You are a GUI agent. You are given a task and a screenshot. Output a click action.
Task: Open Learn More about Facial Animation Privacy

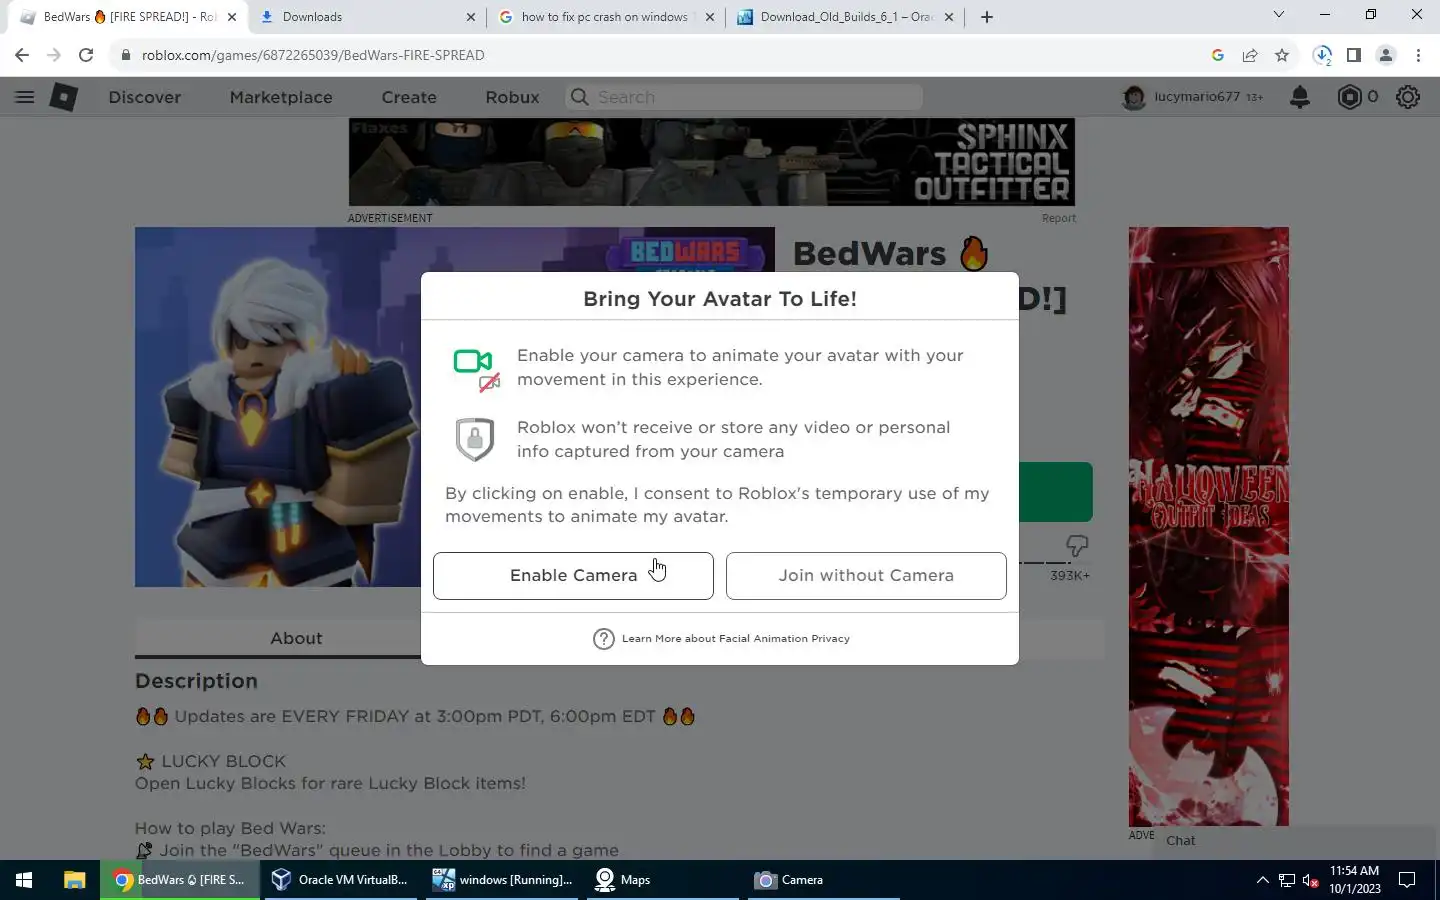click(x=735, y=638)
